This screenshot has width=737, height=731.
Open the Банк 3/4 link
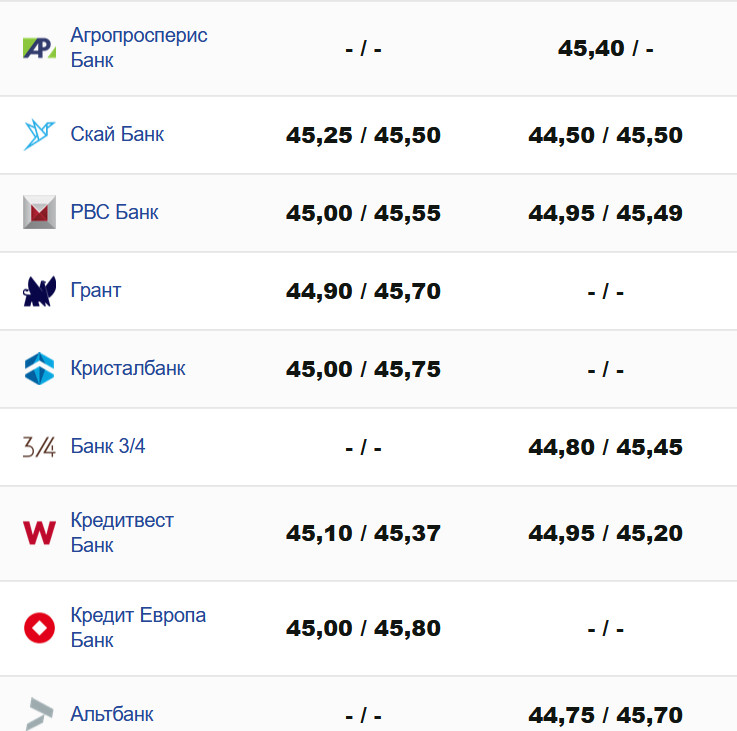[108, 446]
